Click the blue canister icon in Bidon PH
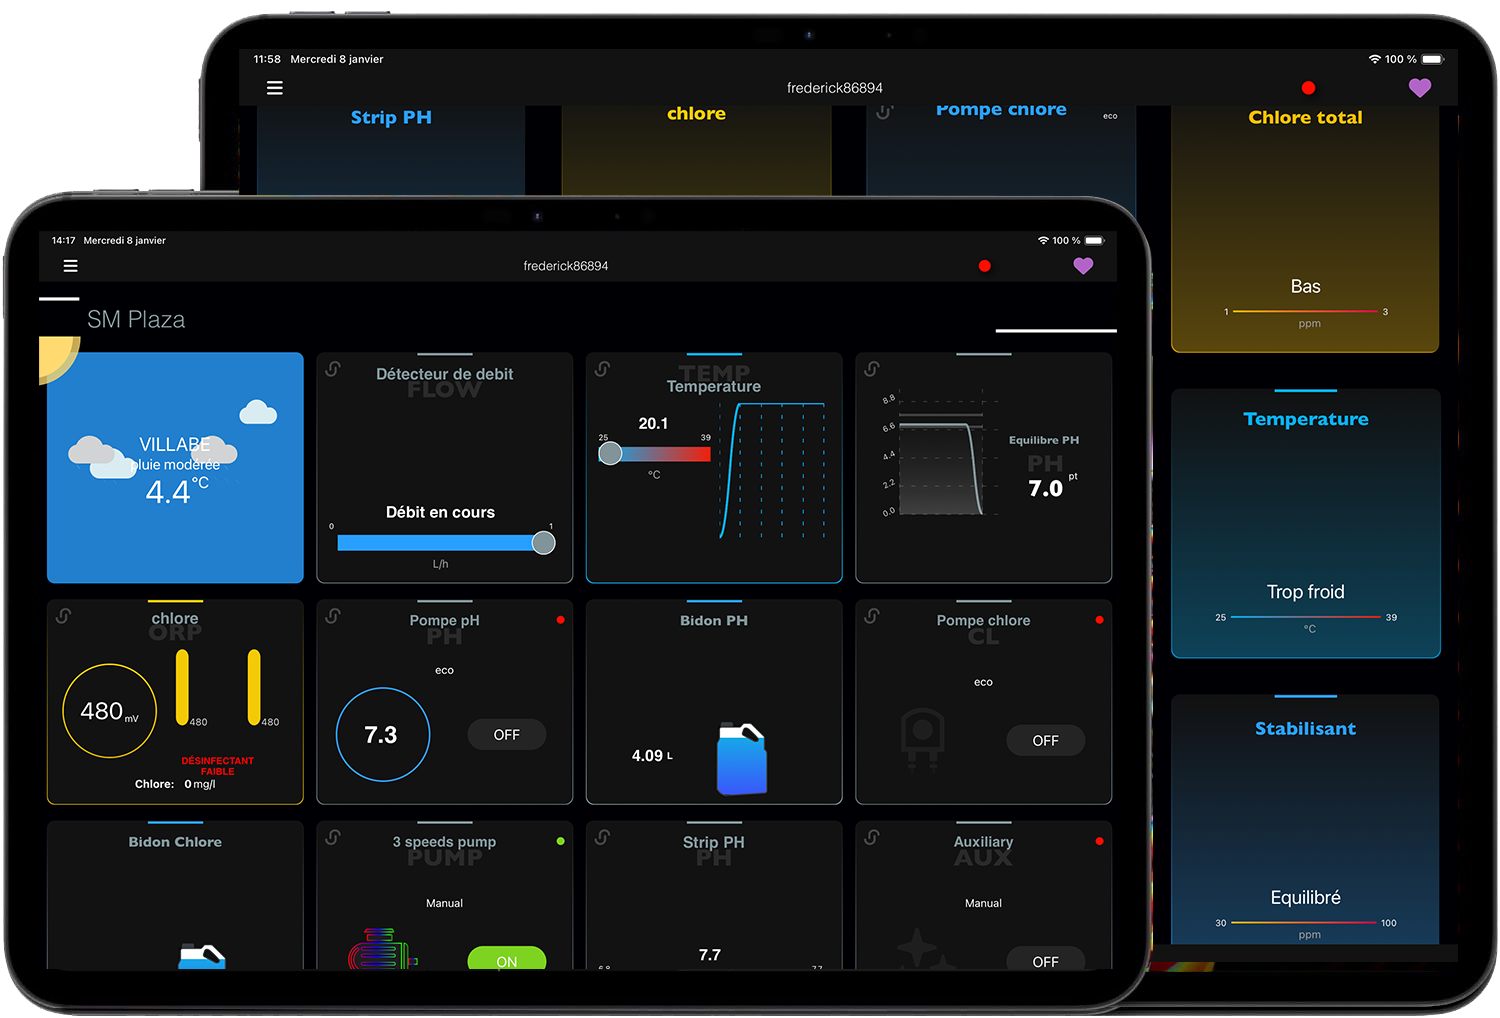The width and height of the screenshot is (1500, 1018). 741,760
